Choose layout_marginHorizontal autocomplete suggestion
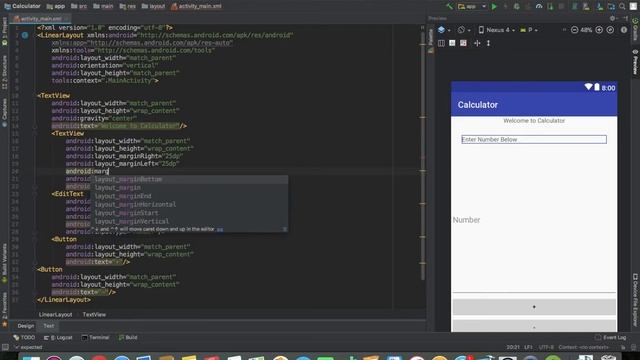Viewport: 640px width, 360px height. (x=190, y=204)
